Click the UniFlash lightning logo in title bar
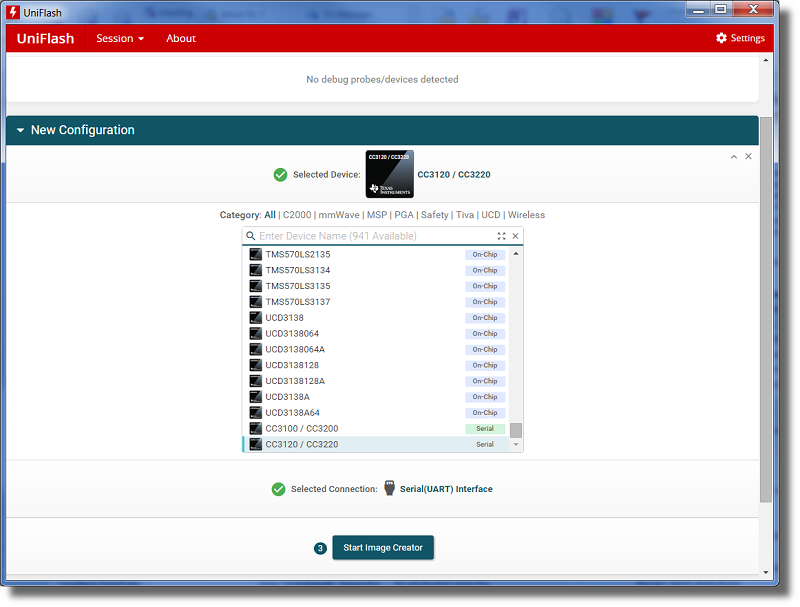This screenshot has width=800, height=607. pos(13,10)
